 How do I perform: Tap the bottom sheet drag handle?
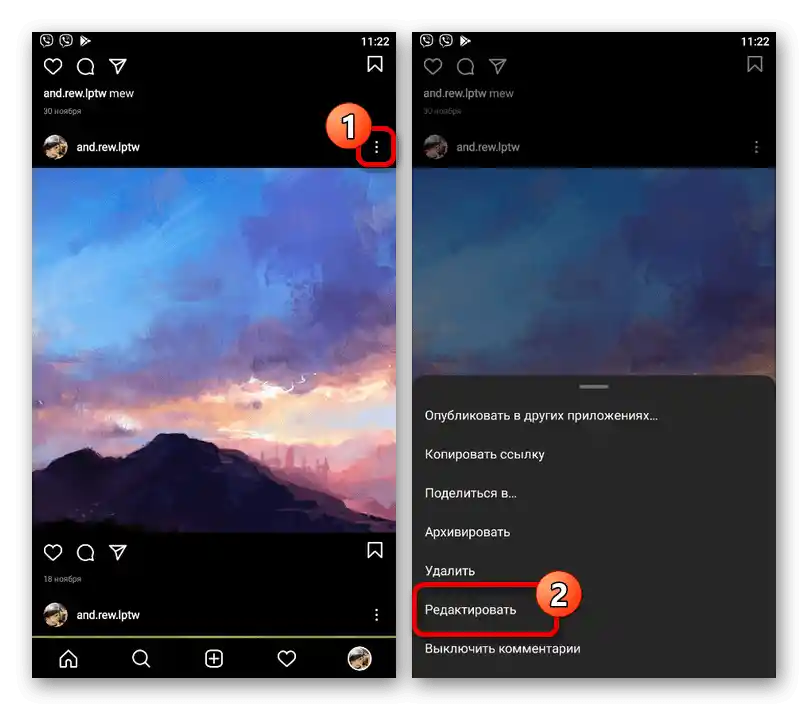[x=594, y=386]
